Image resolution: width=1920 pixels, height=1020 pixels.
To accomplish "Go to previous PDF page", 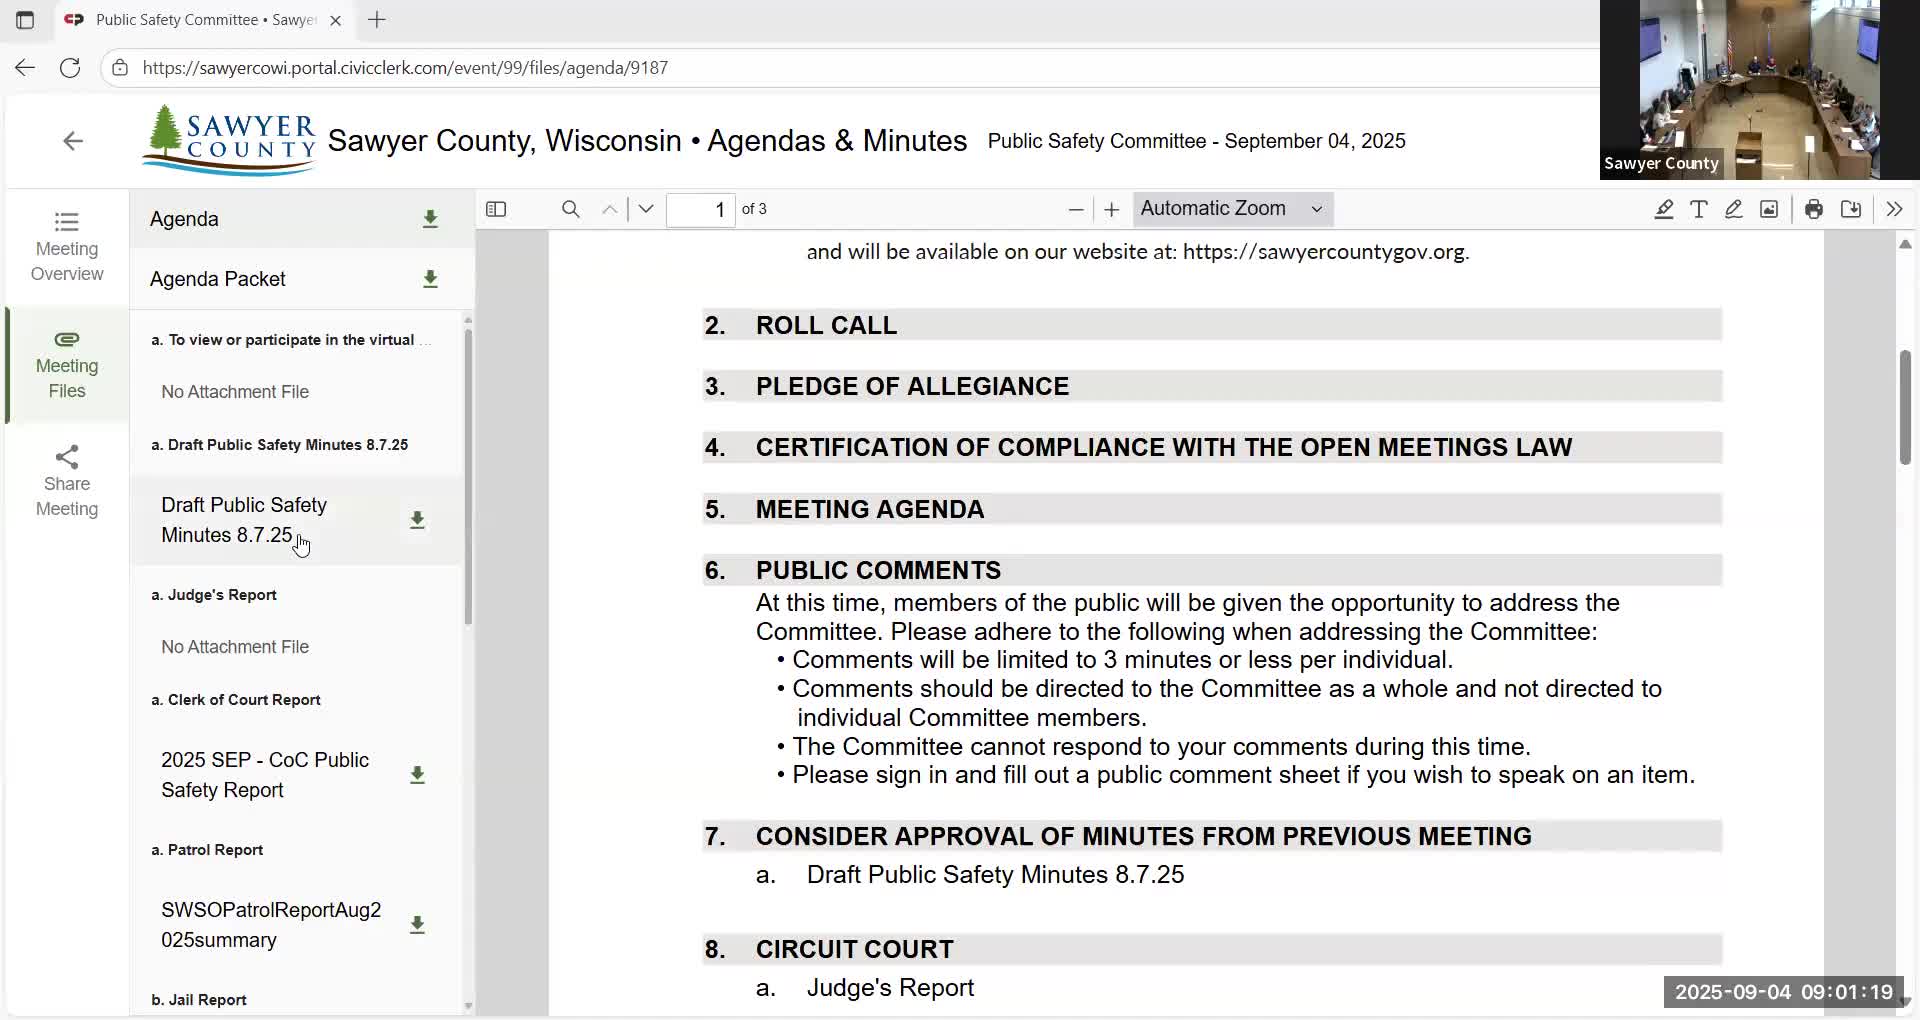I will click(x=609, y=209).
